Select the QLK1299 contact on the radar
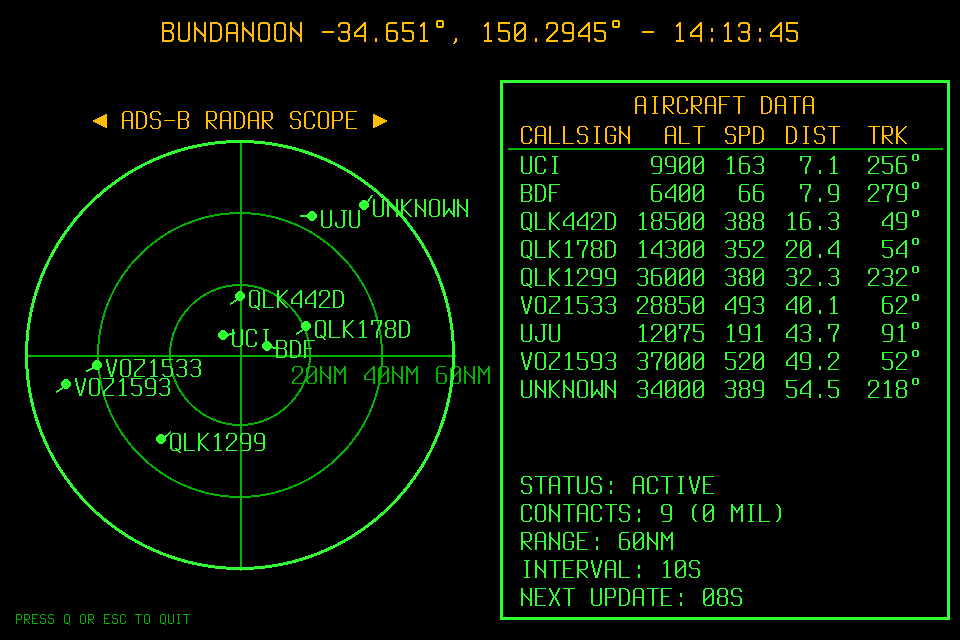This screenshot has width=960, height=640. click(161, 437)
